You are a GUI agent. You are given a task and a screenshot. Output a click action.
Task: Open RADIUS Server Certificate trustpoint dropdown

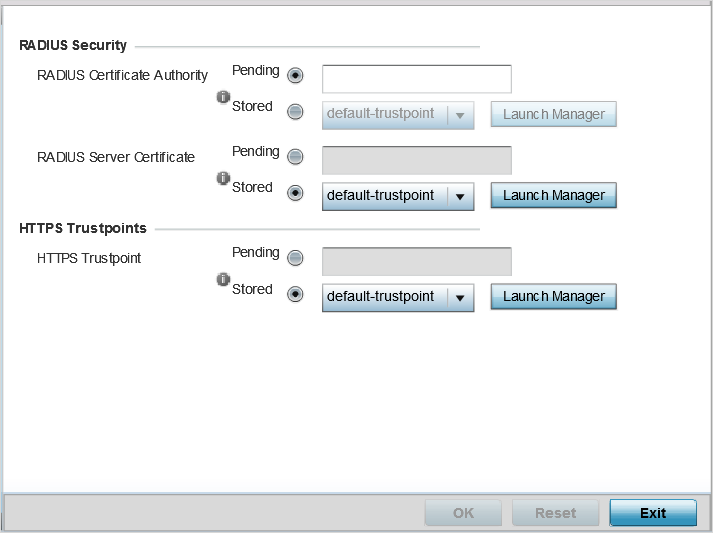tap(398, 196)
